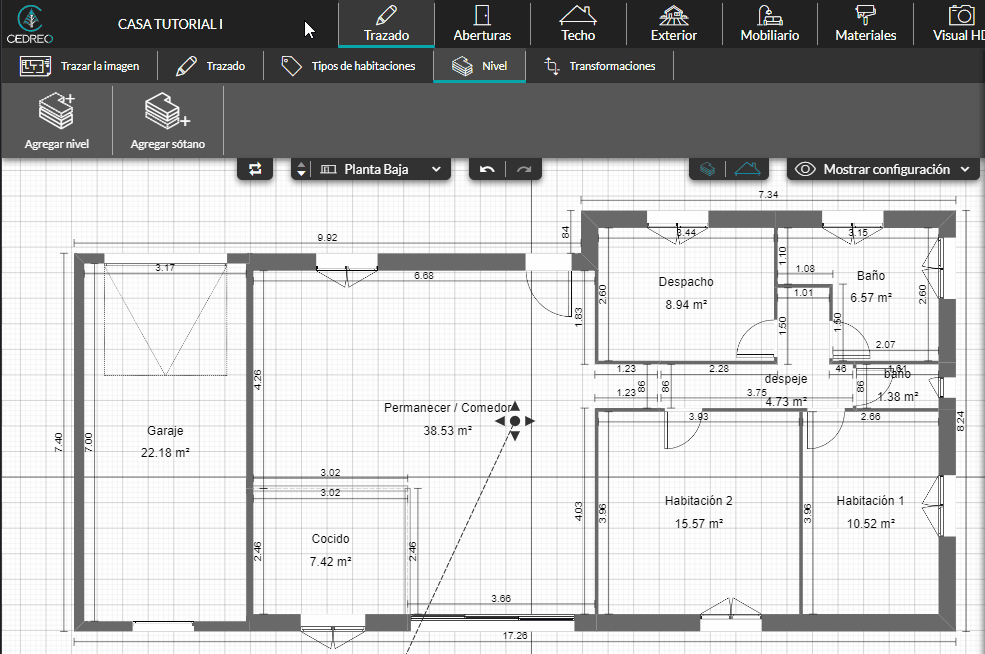The width and height of the screenshot is (985, 654).
Task: Toggle the roof view icon
Action: click(748, 169)
